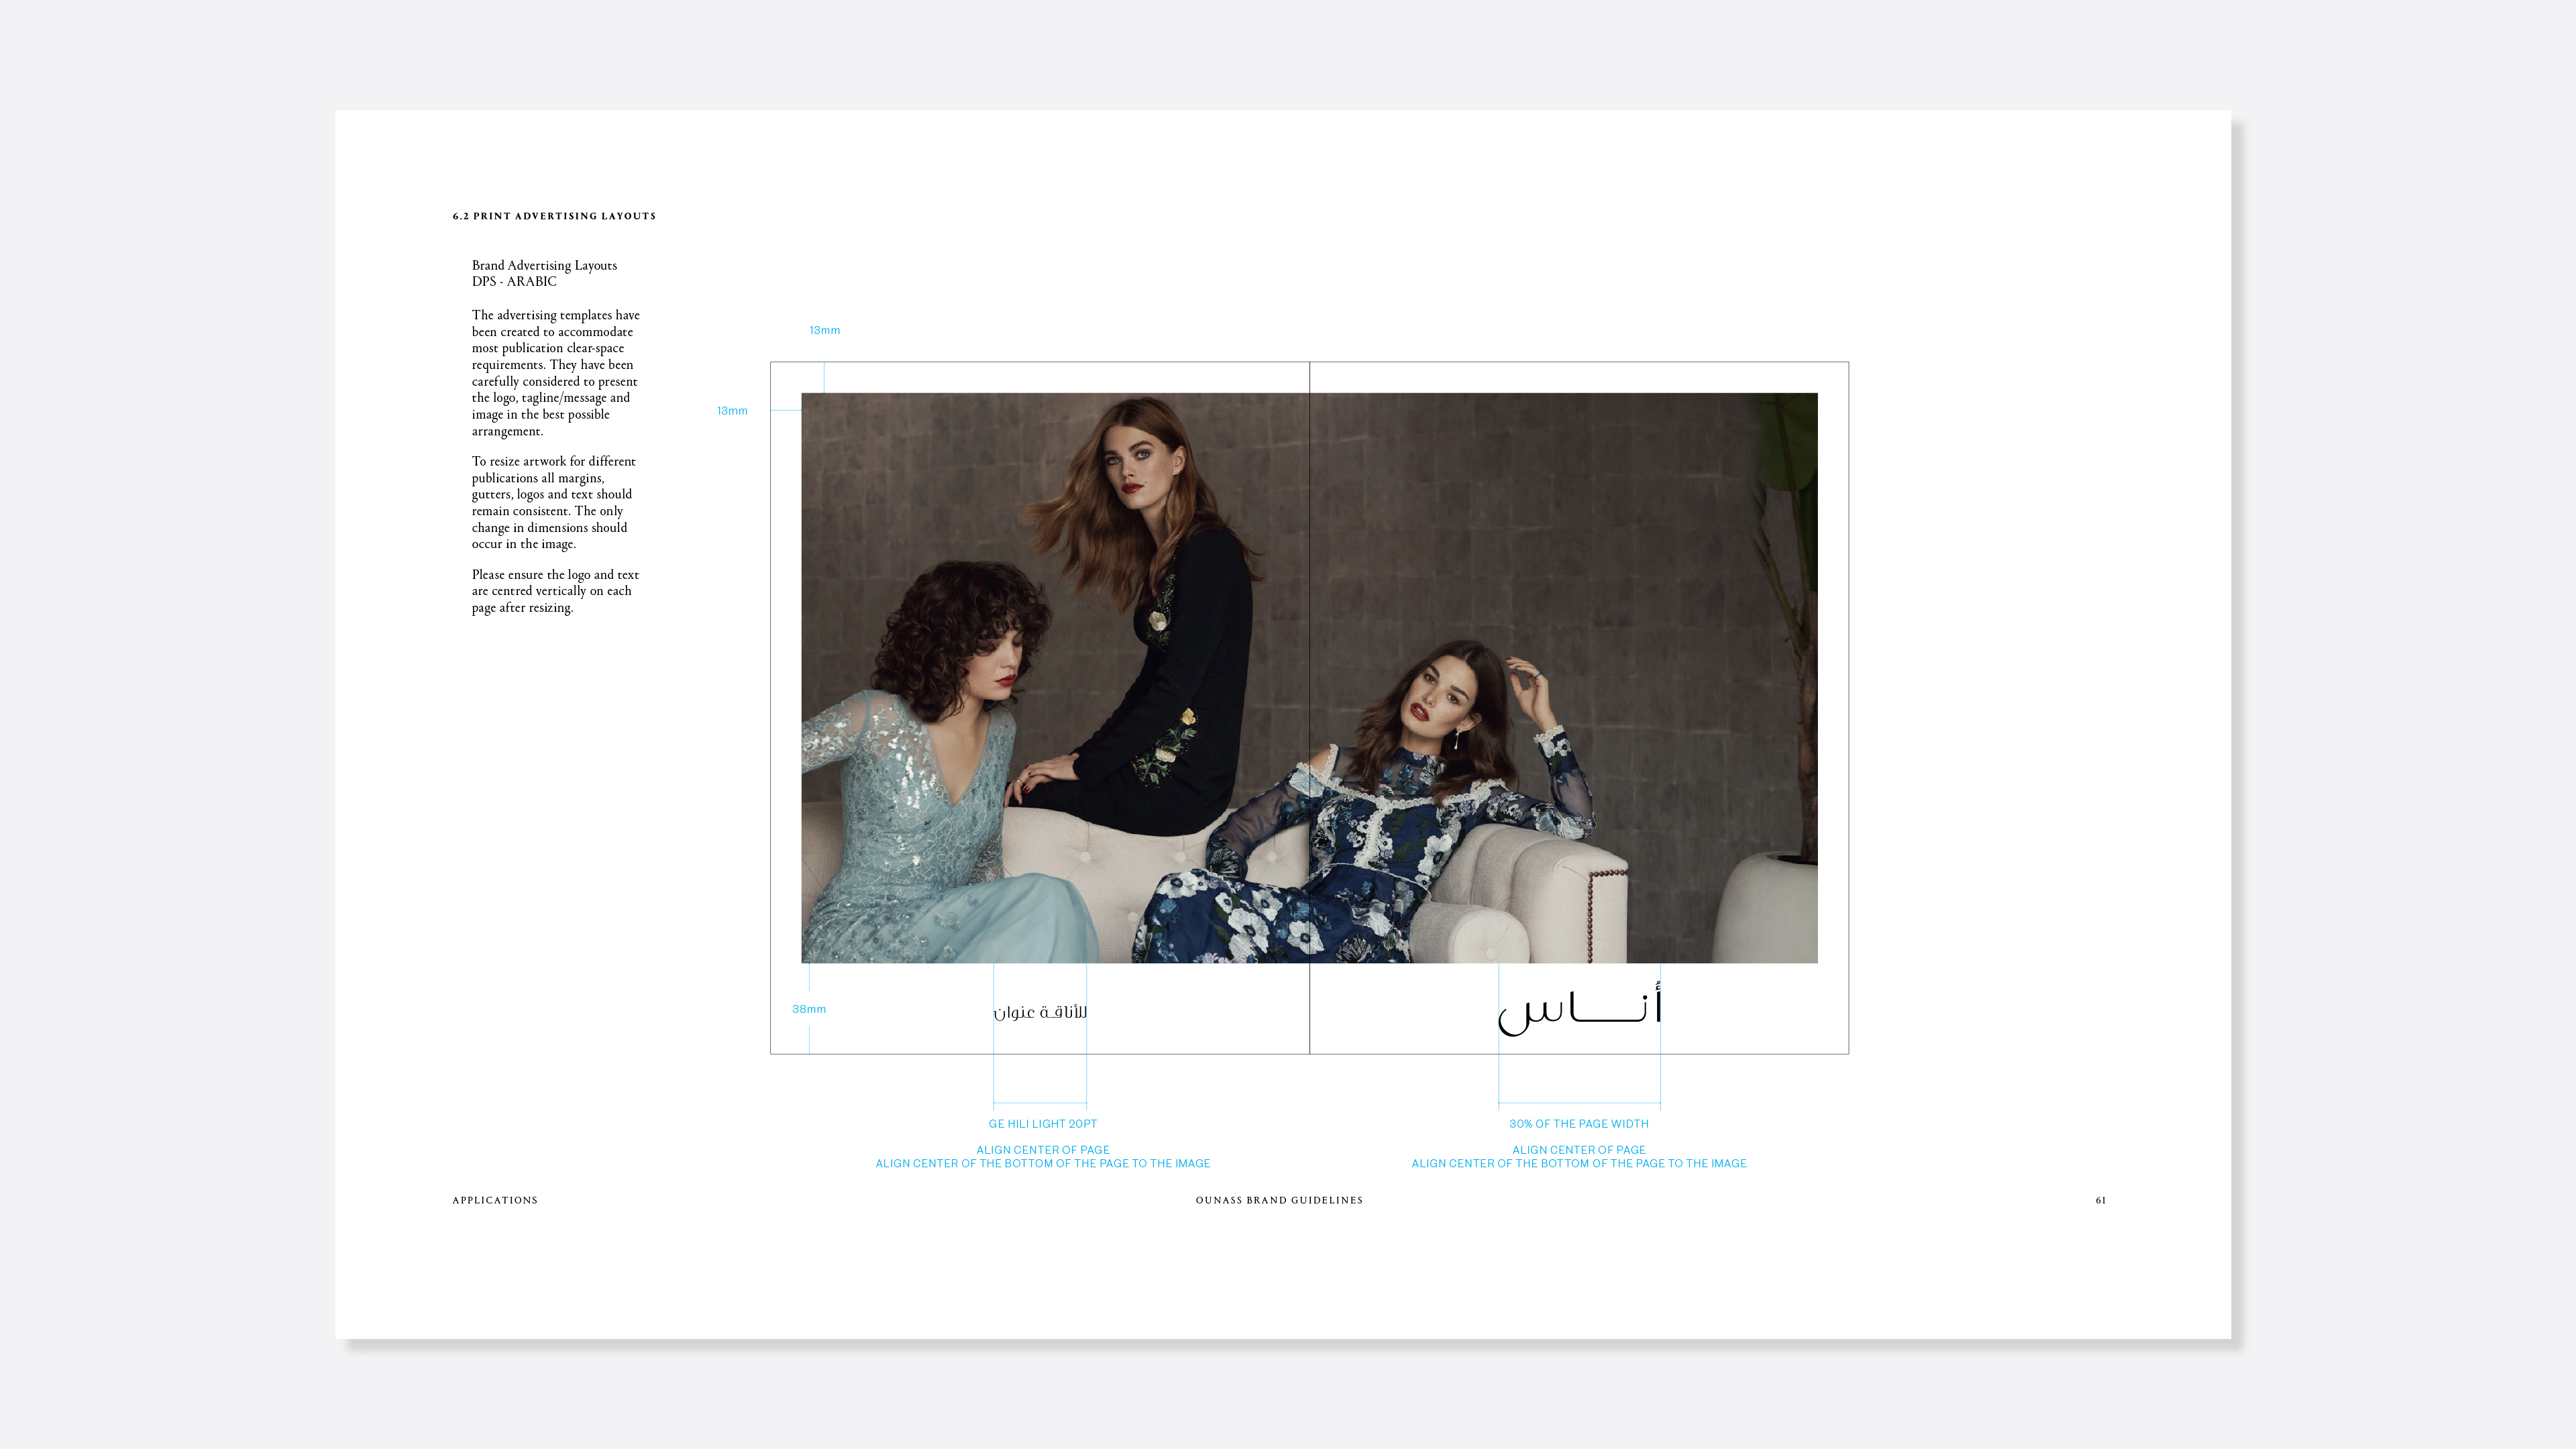Click the Arabic tagline text
This screenshot has width=2576, height=1449.
coord(1040,1012)
